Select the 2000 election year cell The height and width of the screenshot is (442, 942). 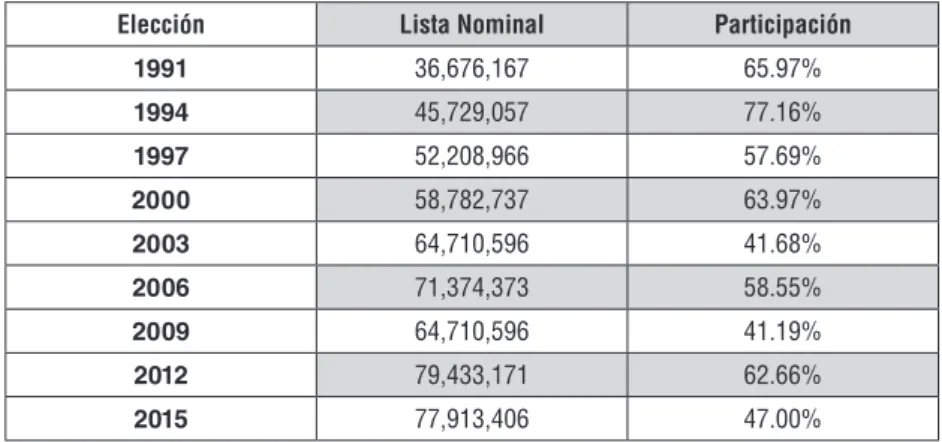160,200
